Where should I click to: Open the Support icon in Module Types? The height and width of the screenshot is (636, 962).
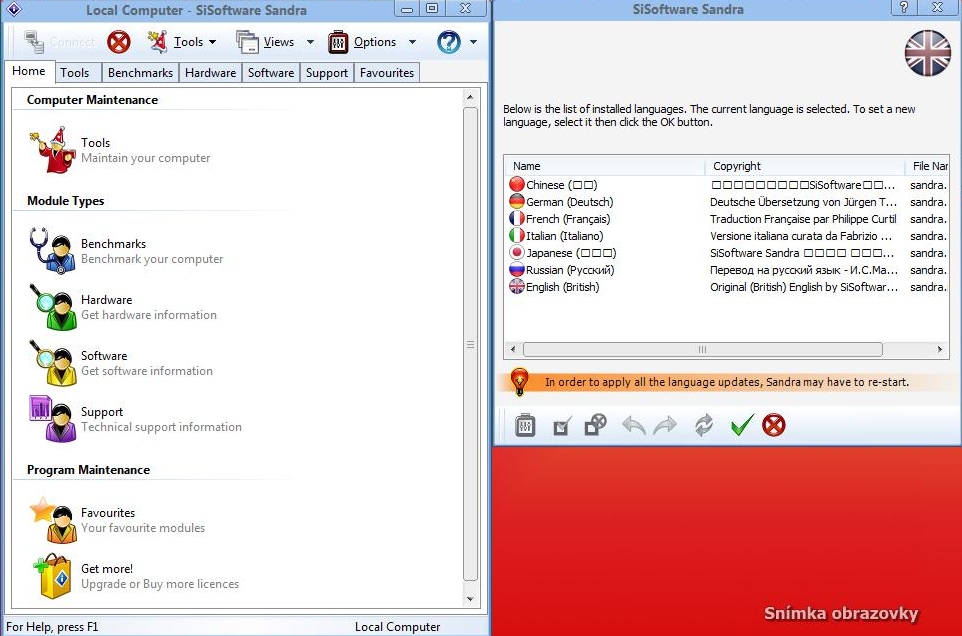click(52, 419)
